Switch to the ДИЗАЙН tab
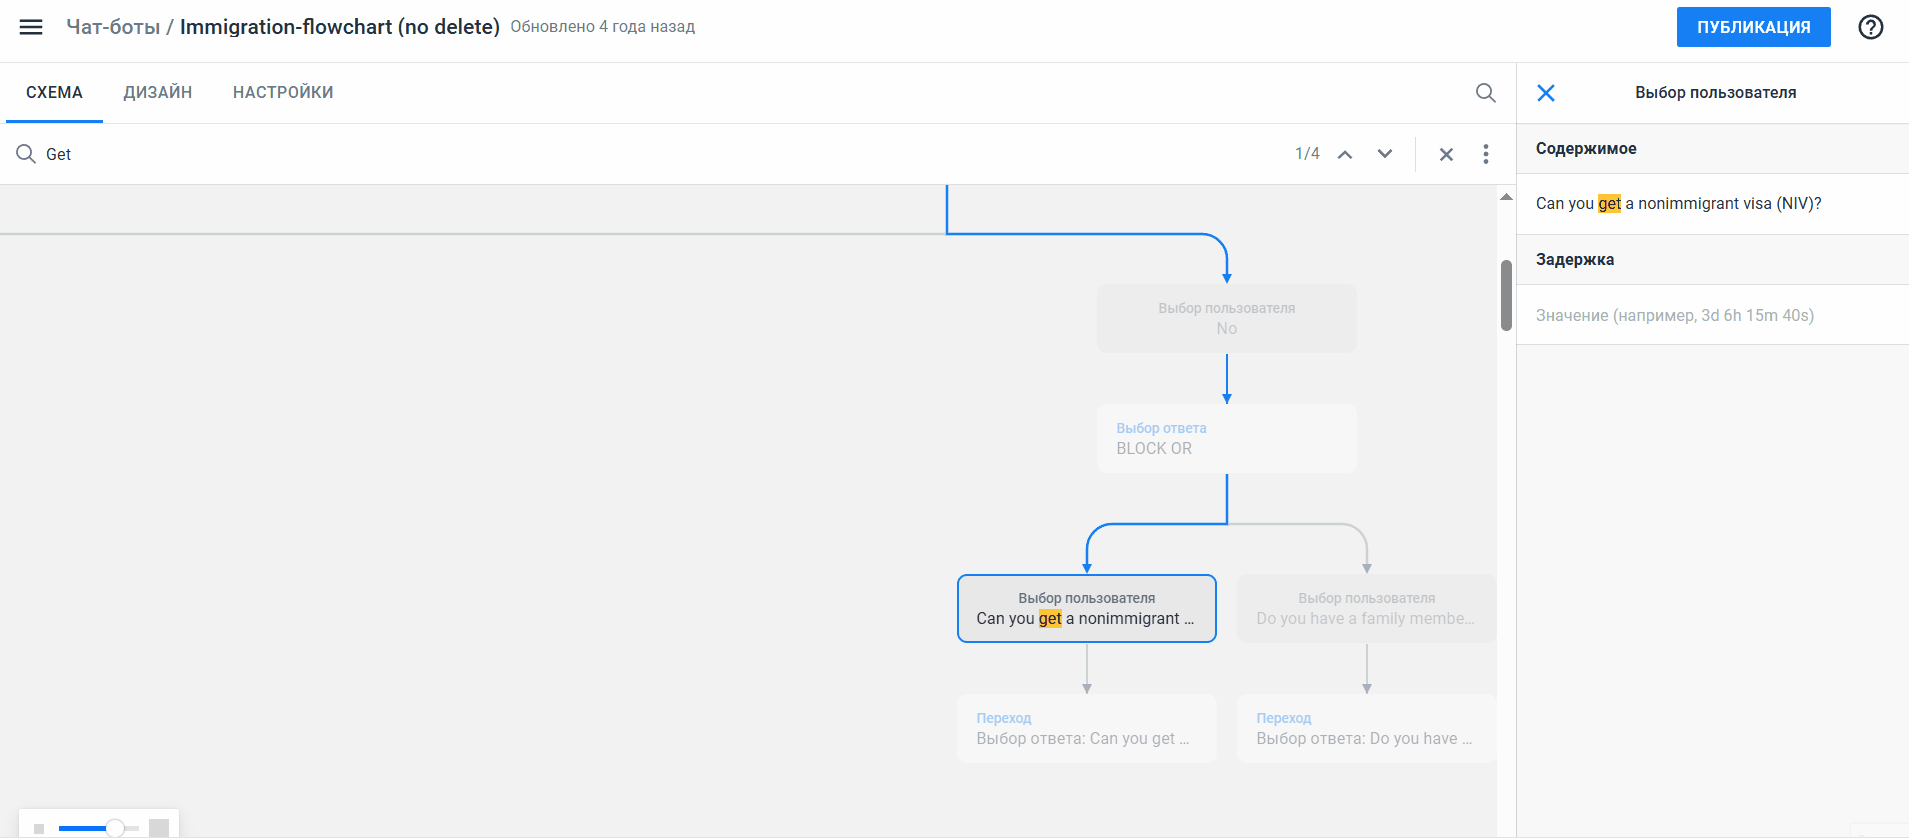Image resolution: width=1909 pixels, height=838 pixels. coord(158,93)
